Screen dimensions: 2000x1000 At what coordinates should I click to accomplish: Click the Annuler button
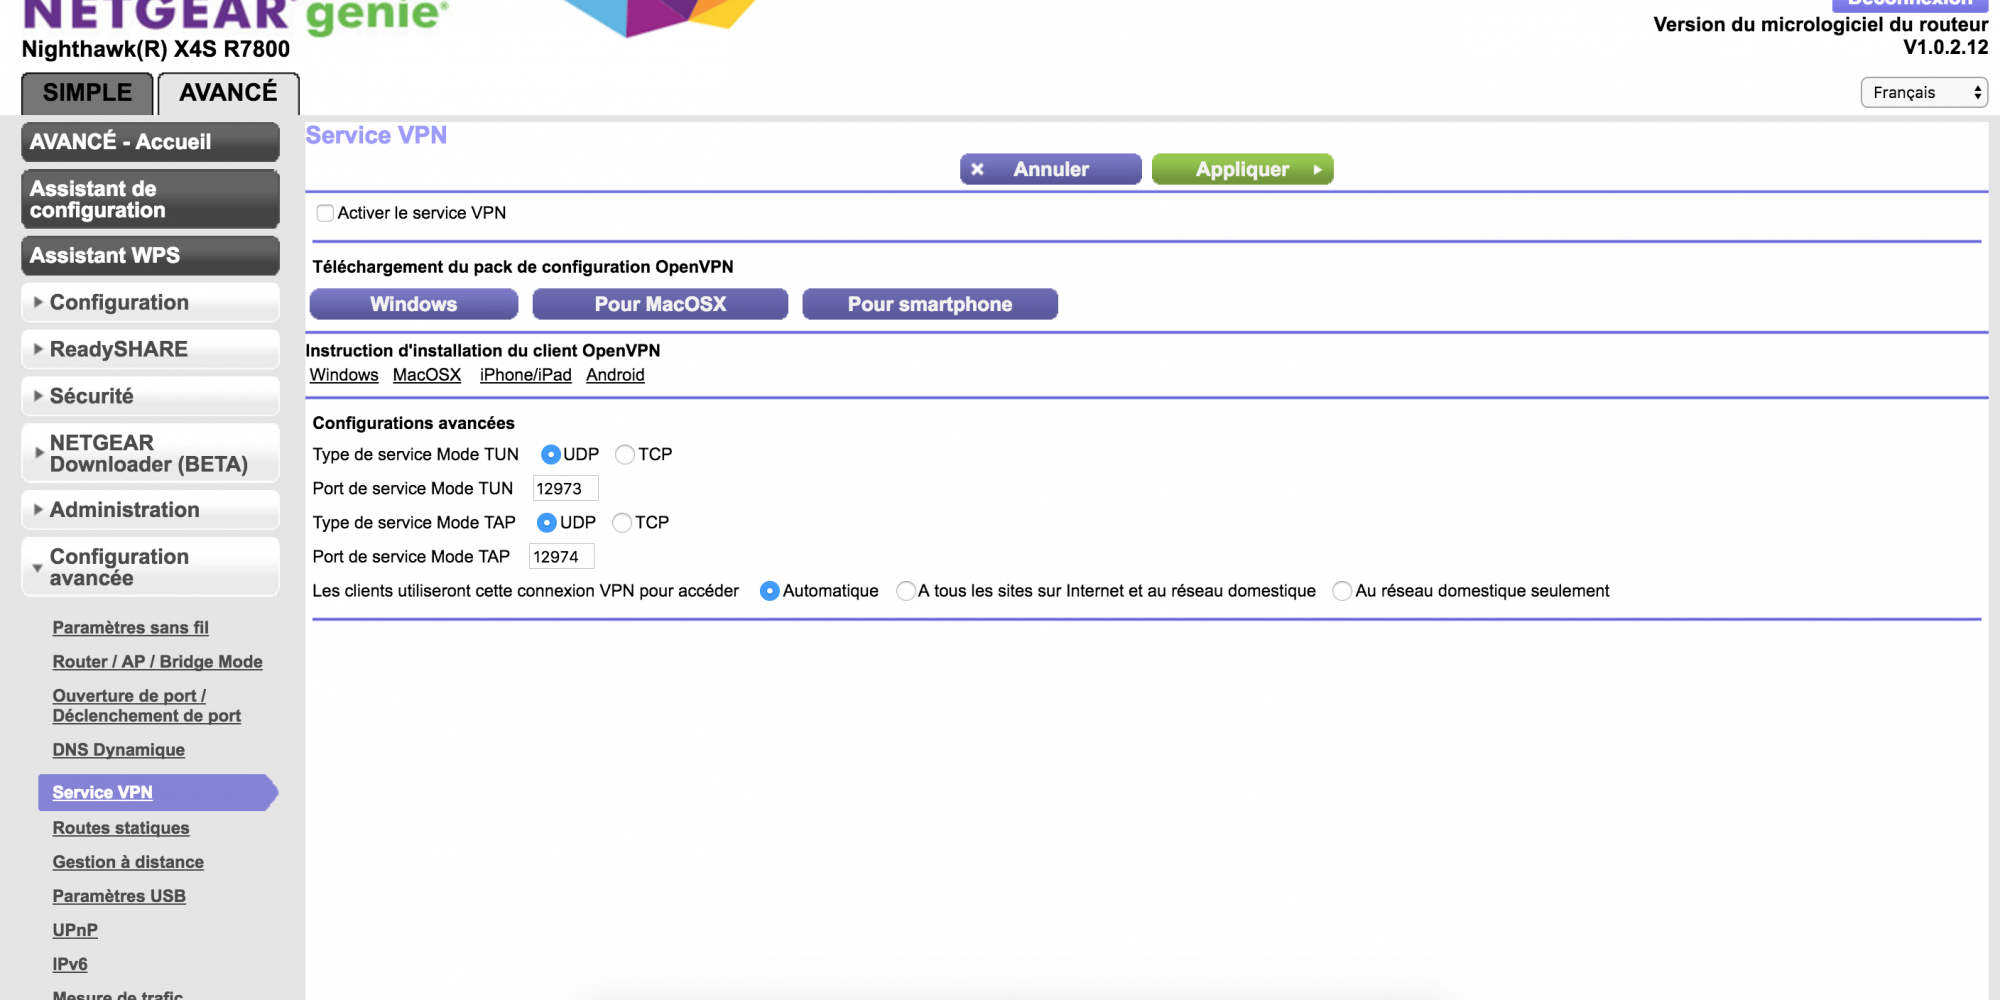(x=1050, y=169)
